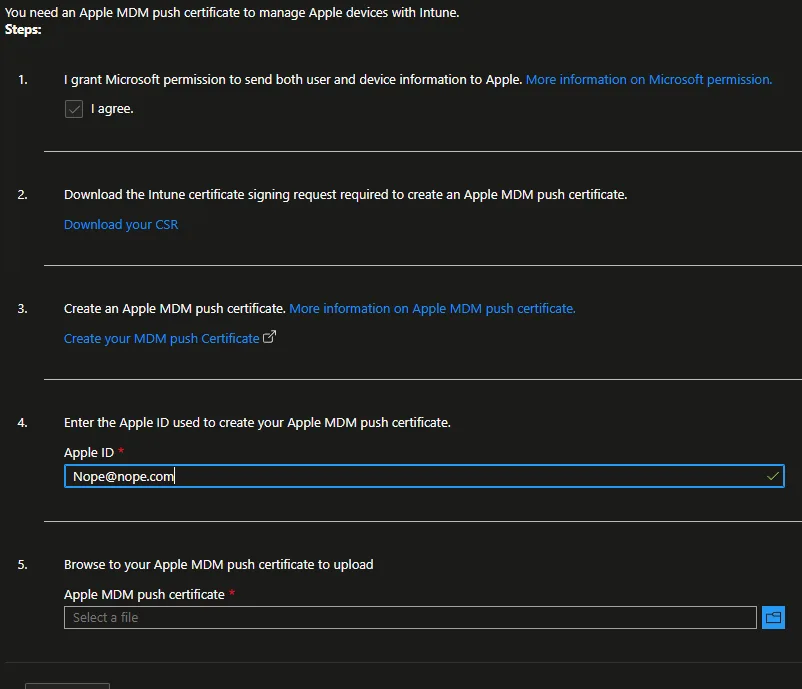Screen dimensions: 802x689
Task: Click the "I agree." label text
Action: [x=112, y=109]
